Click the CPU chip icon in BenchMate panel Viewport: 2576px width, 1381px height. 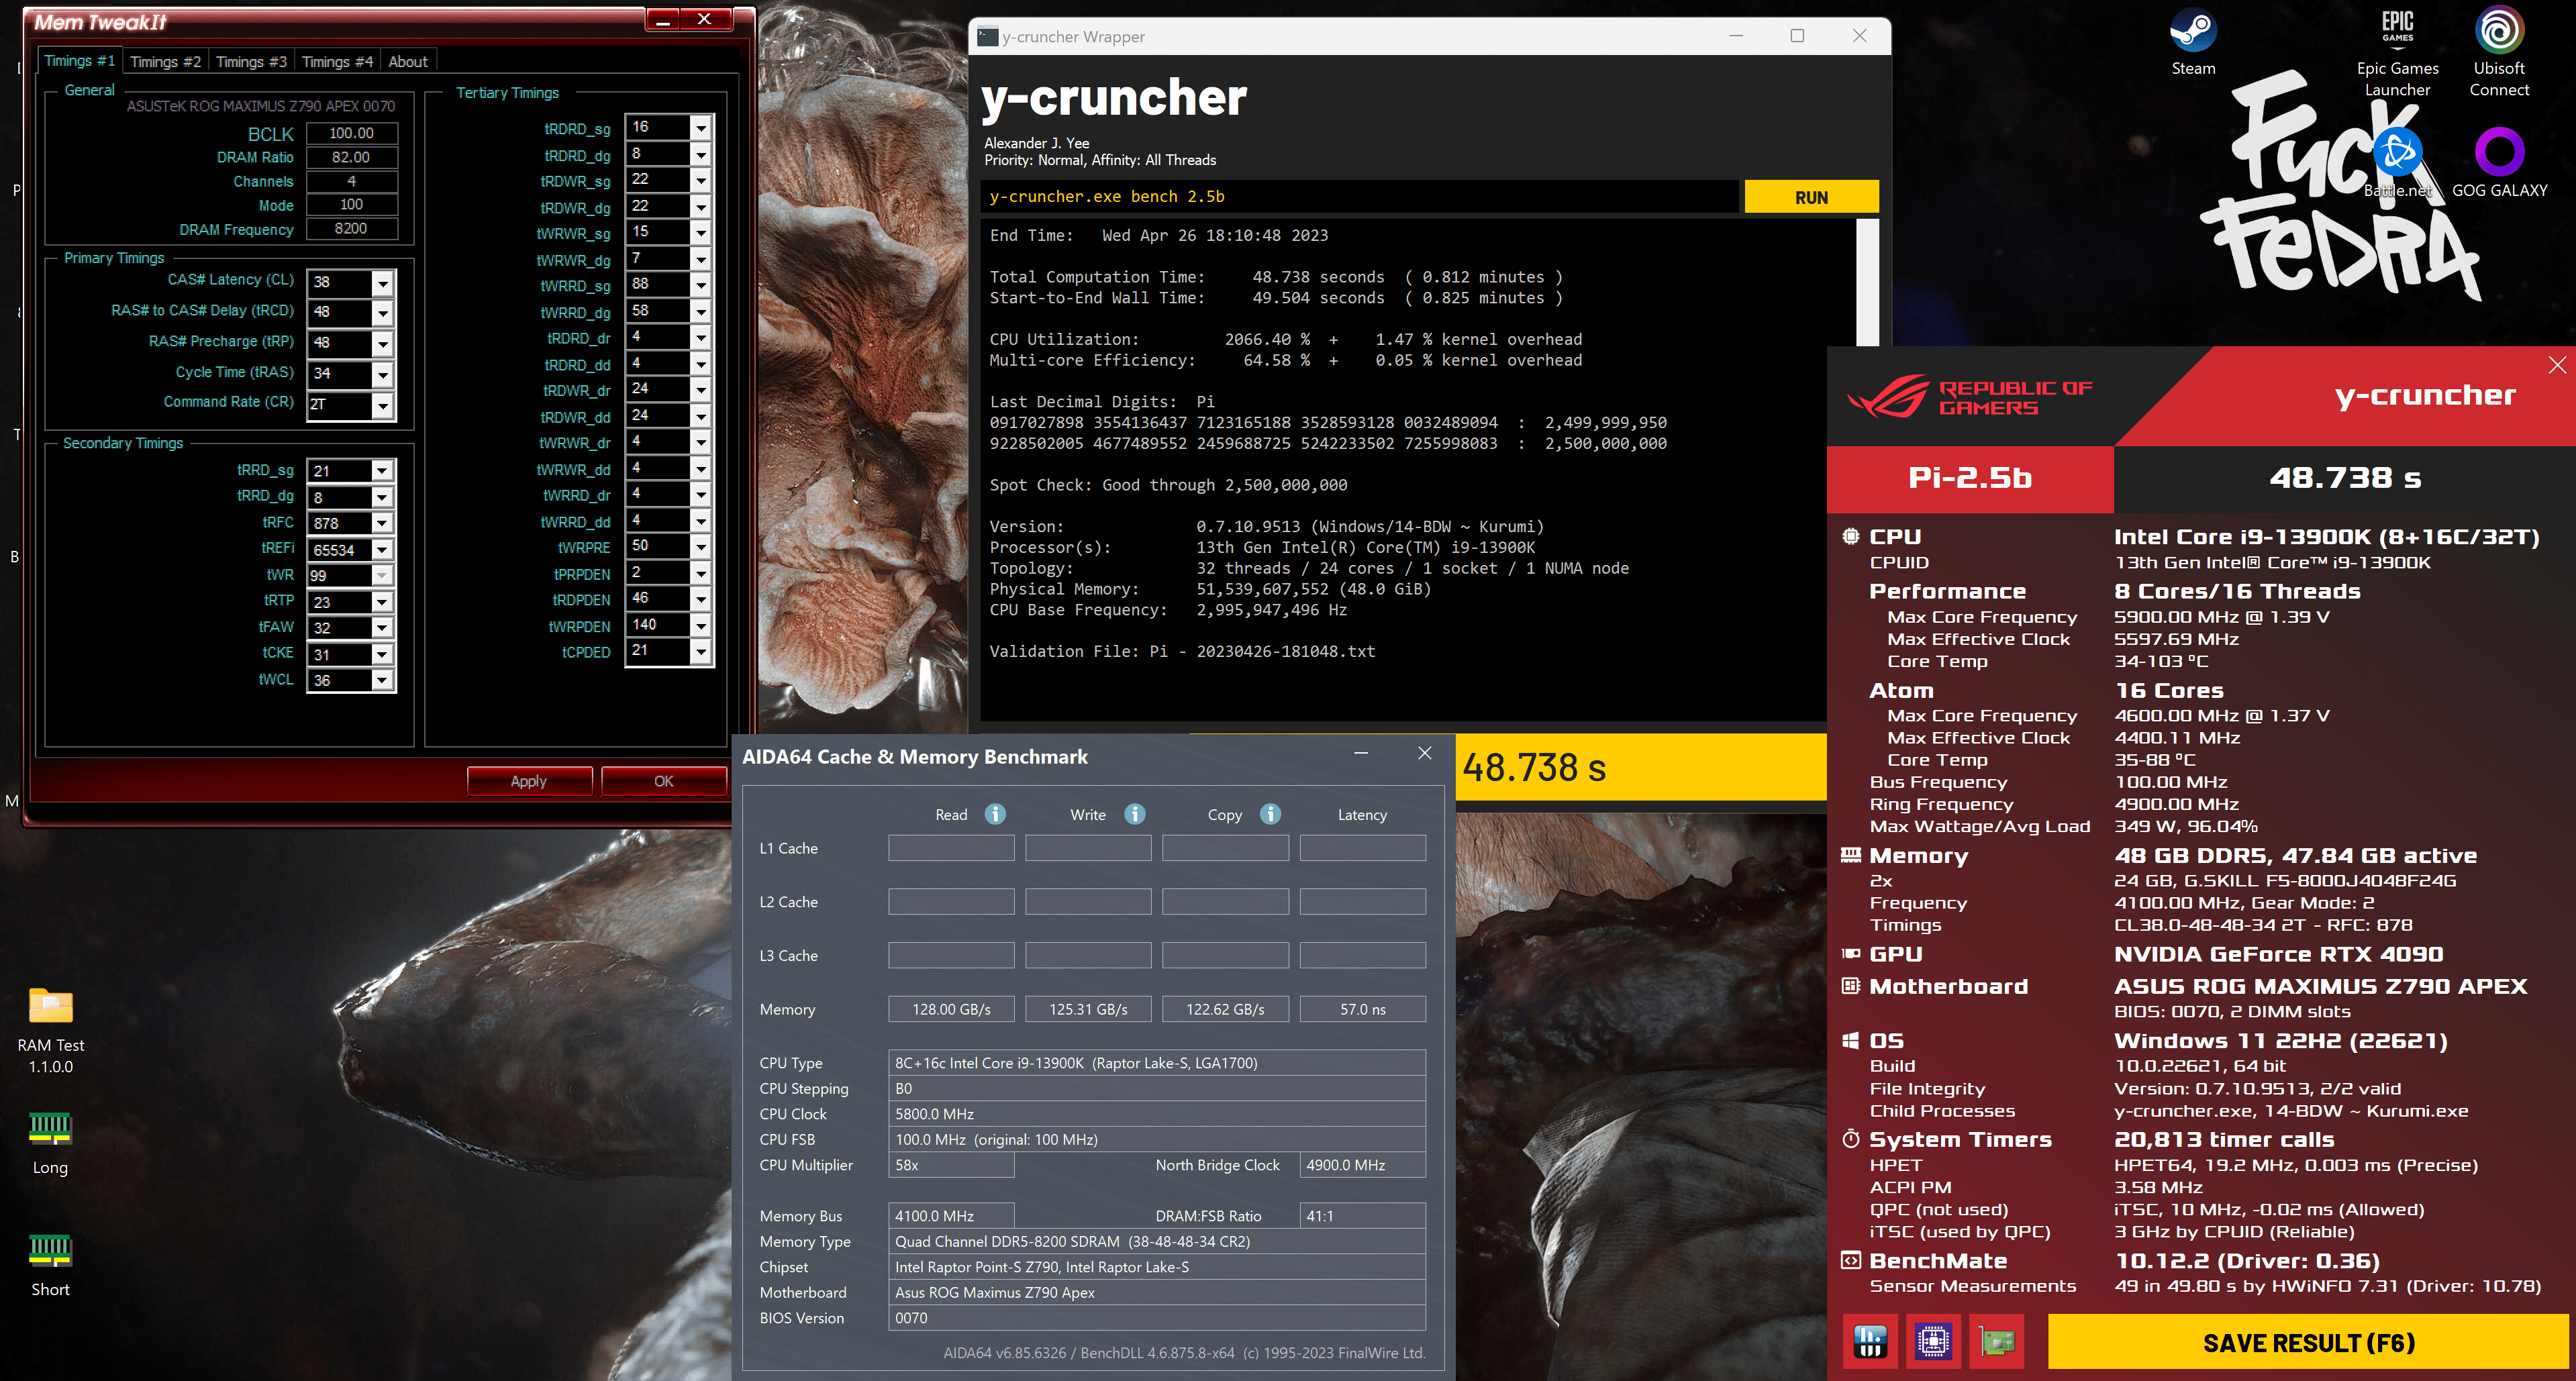click(1851, 536)
